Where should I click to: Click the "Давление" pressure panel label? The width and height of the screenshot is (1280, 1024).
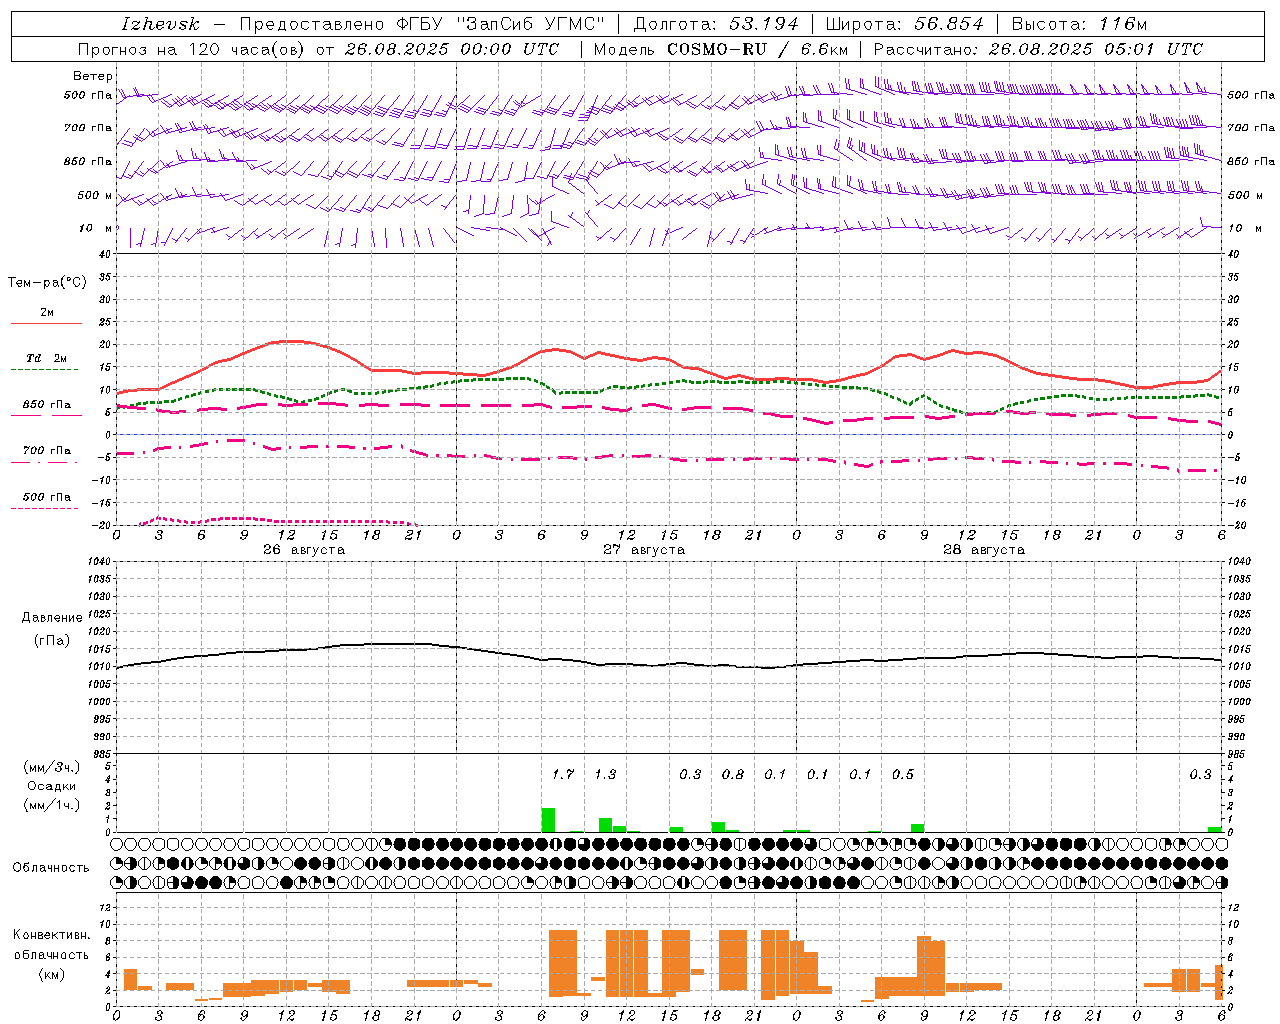(x=52, y=618)
